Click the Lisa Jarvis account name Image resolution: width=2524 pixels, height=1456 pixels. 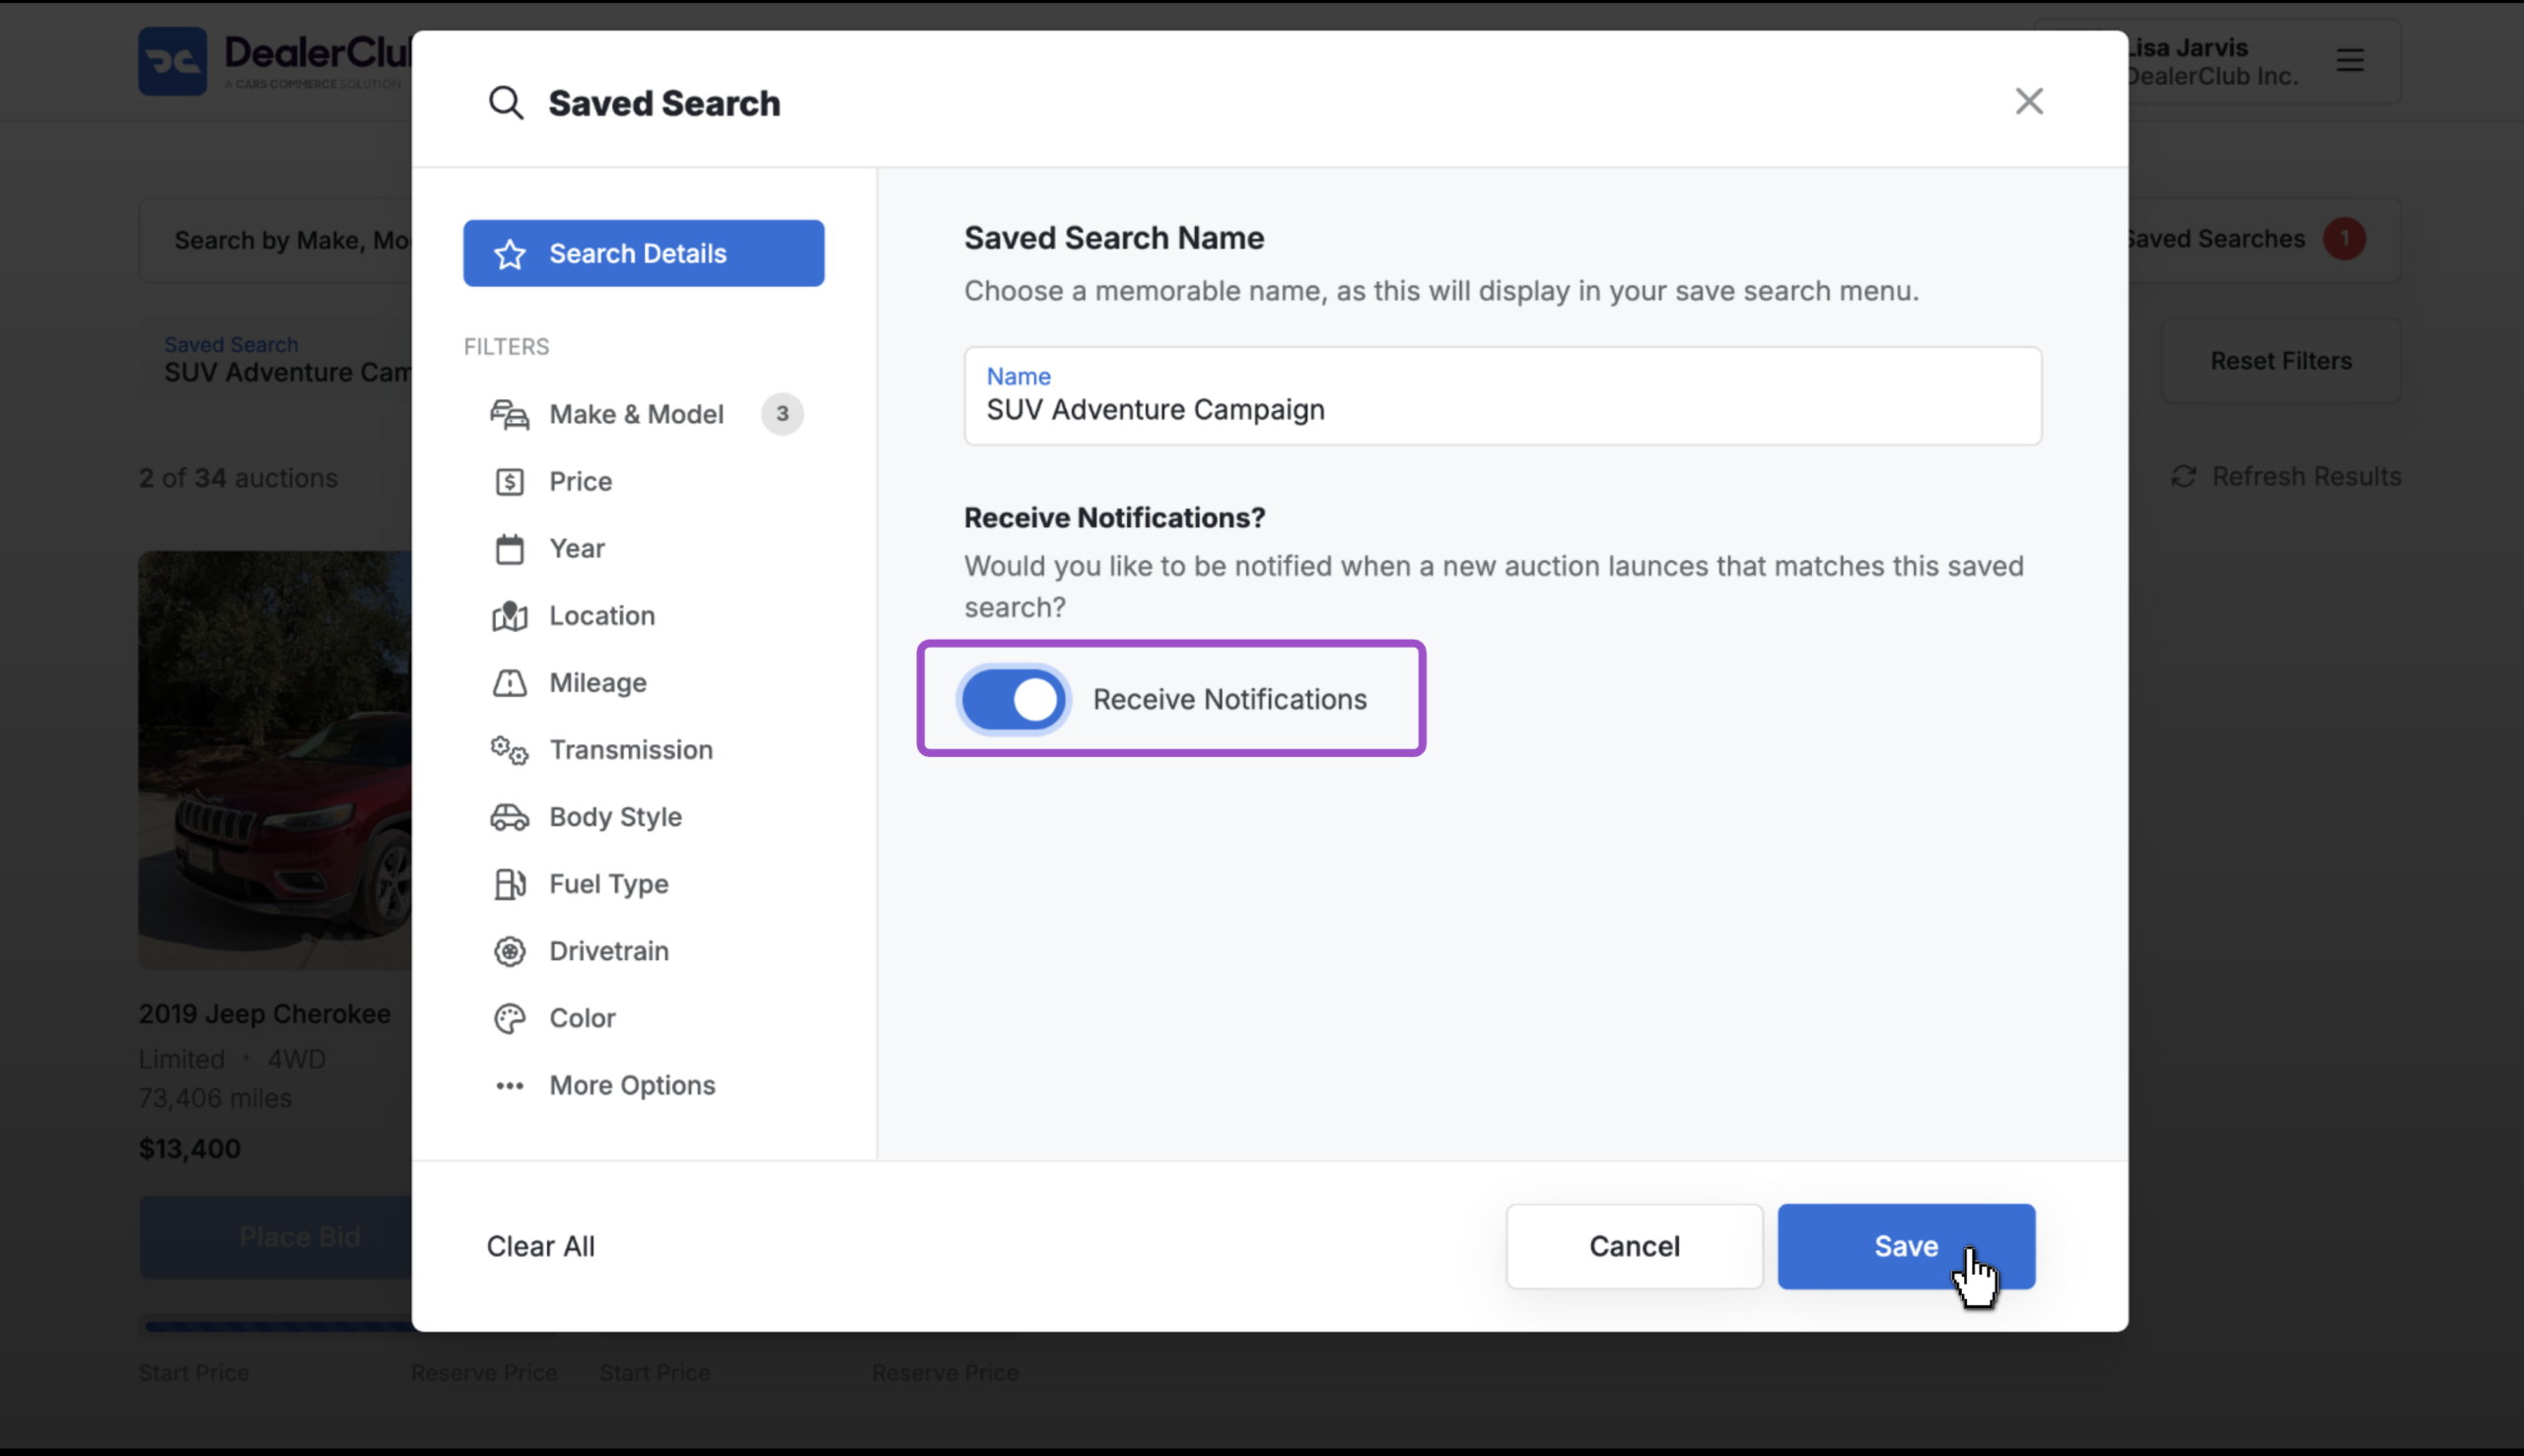pyautogui.click(x=2188, y=47)
